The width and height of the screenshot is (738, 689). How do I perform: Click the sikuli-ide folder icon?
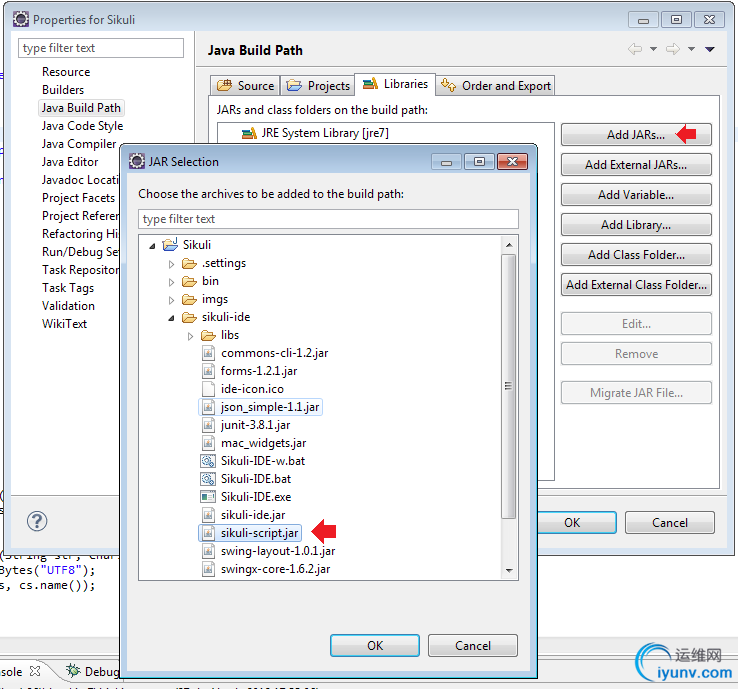[189, 318]
